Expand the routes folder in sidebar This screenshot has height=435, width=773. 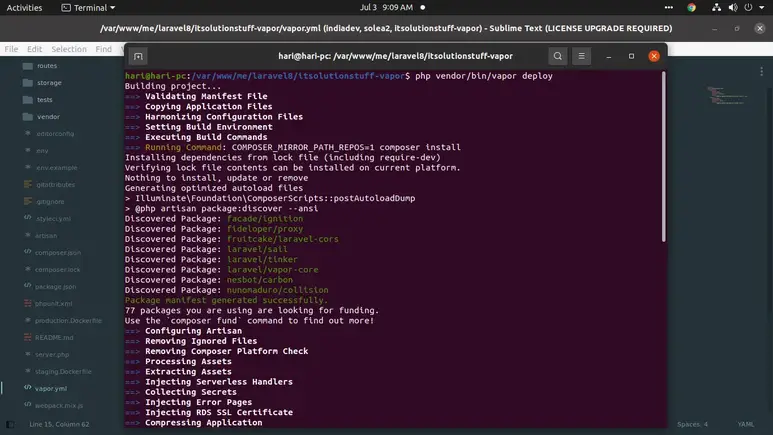[x=47, y=66]
